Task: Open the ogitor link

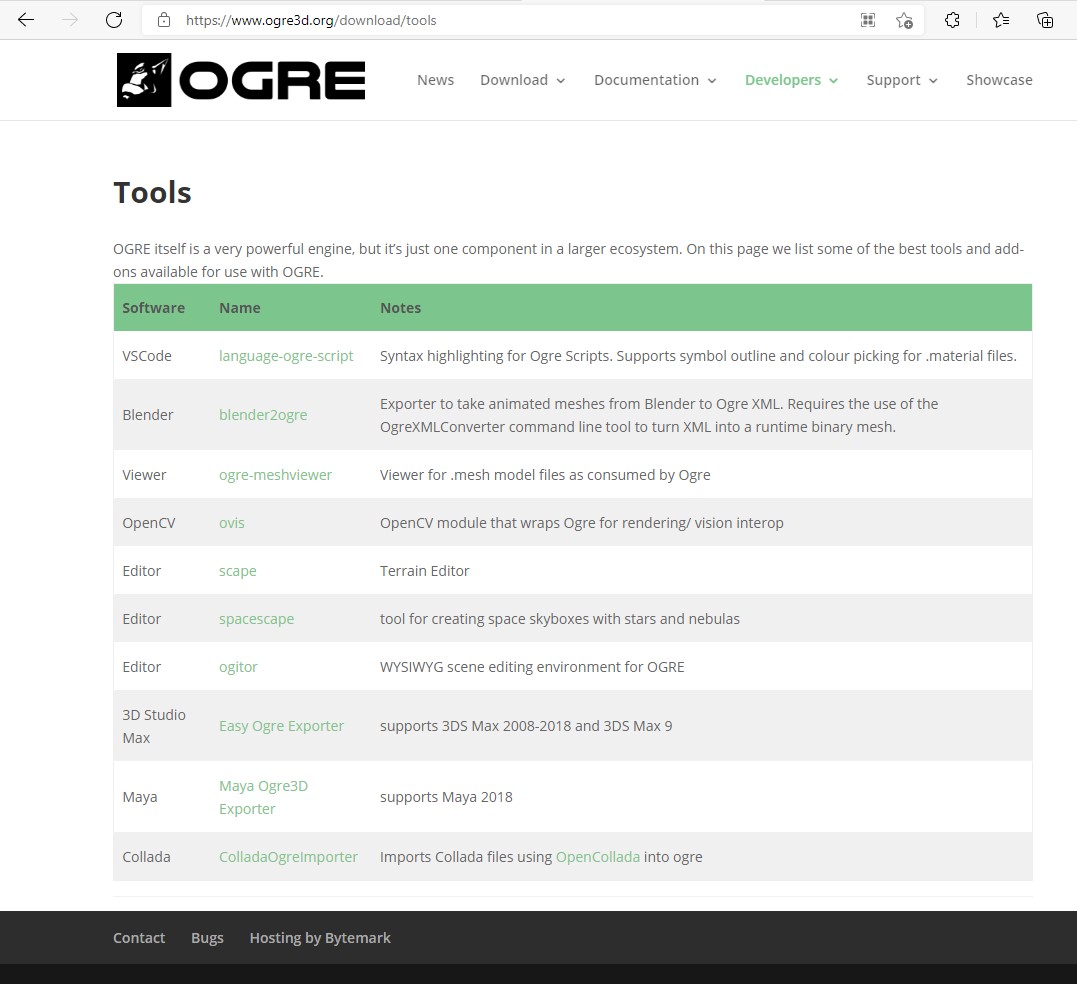Action: [238, 667]
